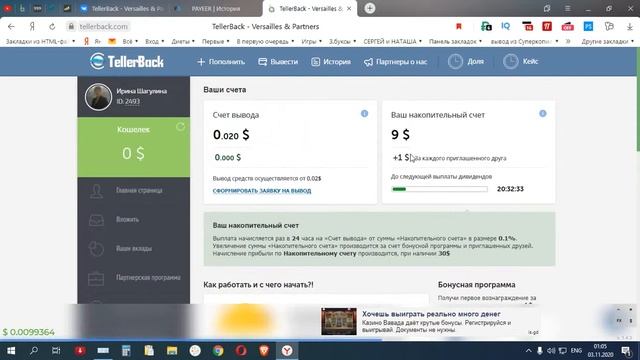Image resolution: width=640 pixels, height=360 pixels.
Task: Click the Доля clock icon
Action: (455, 62)
